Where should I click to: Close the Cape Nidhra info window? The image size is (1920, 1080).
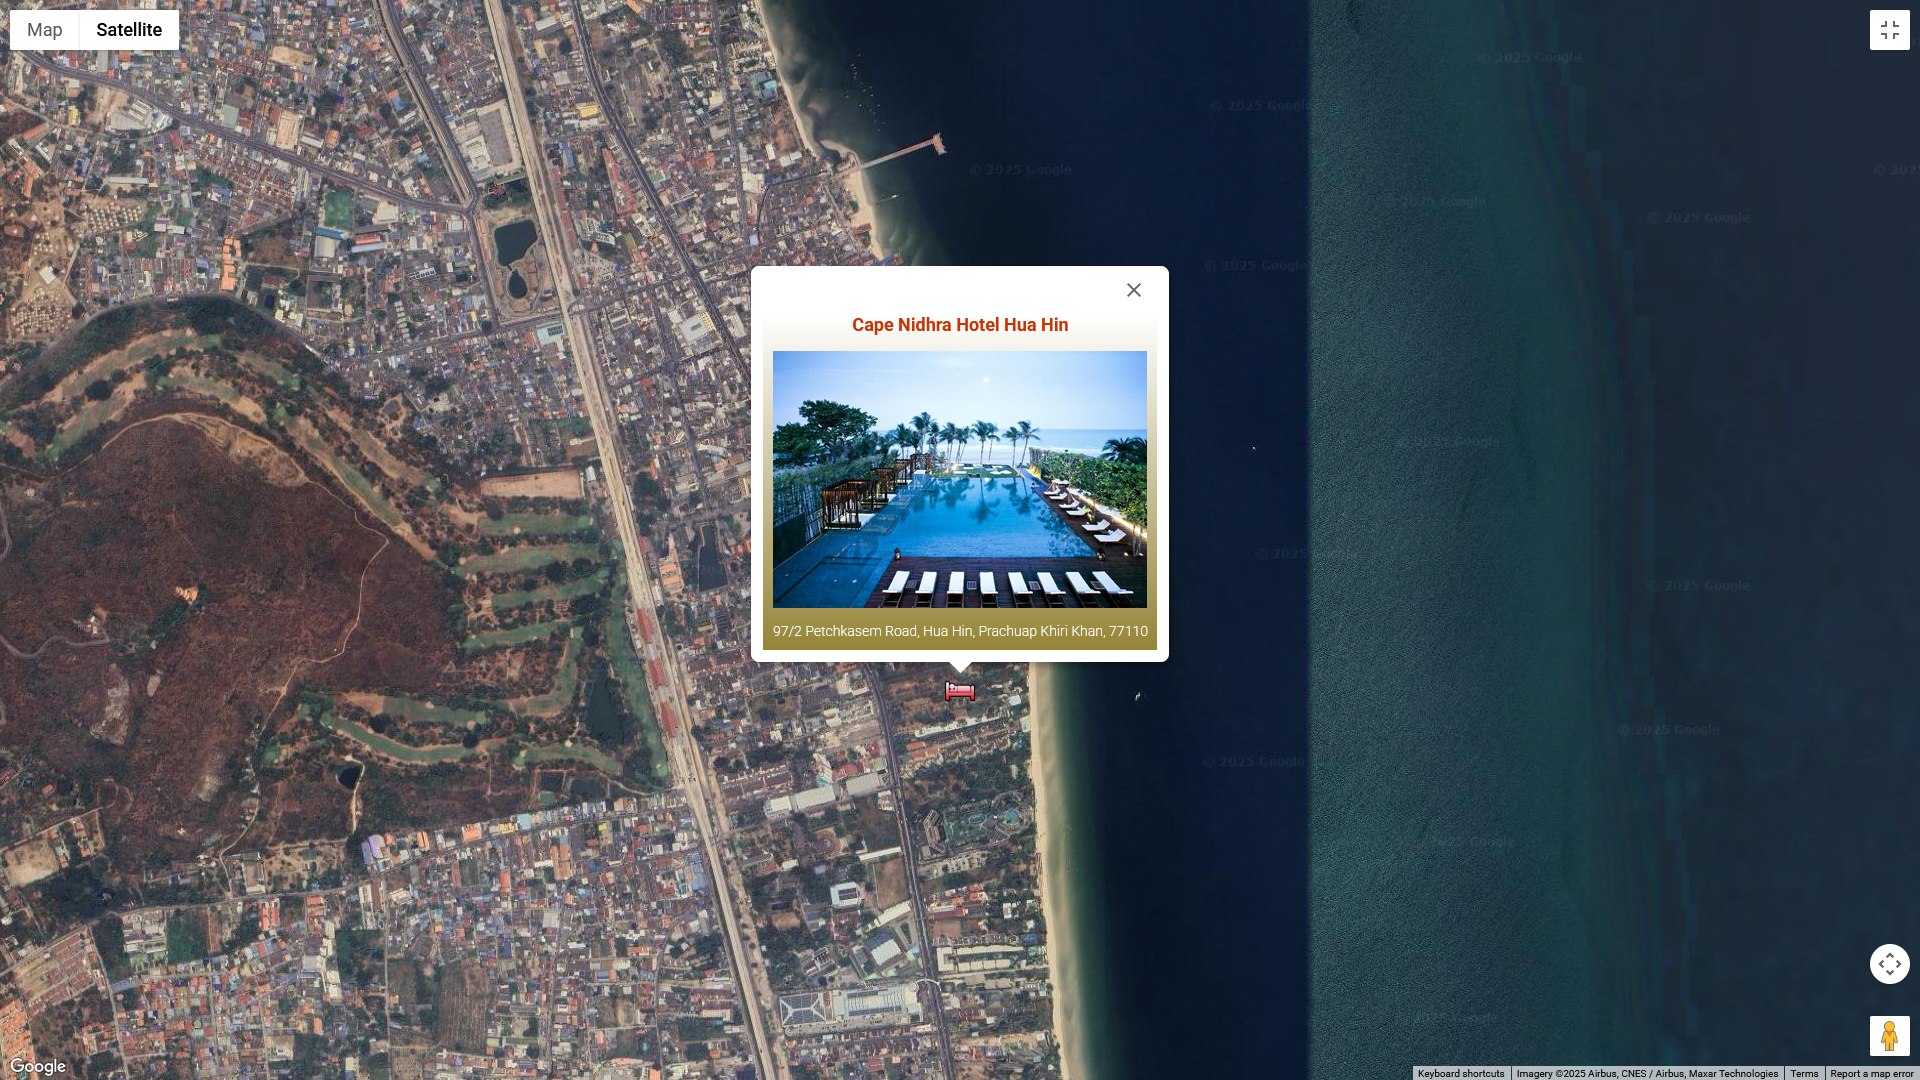click(1133, 290)
